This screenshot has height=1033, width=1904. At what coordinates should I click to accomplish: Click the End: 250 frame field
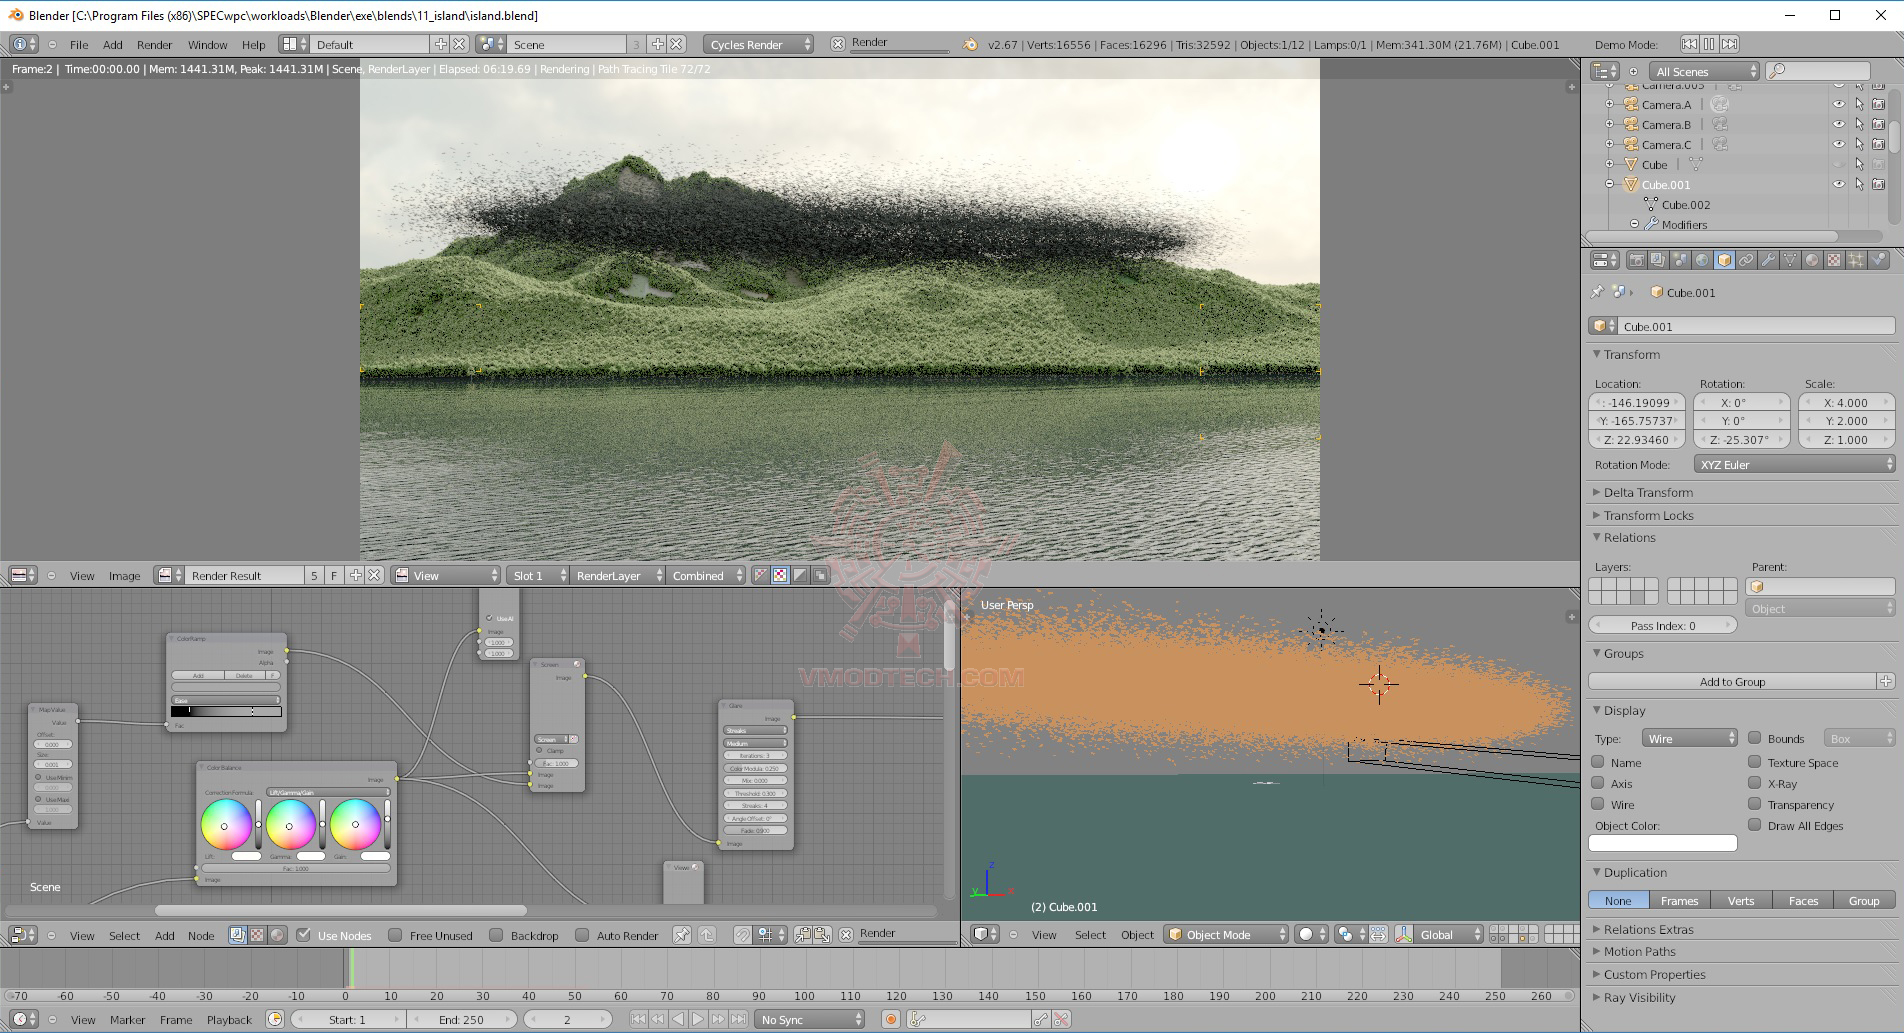tap(461, 1019)
